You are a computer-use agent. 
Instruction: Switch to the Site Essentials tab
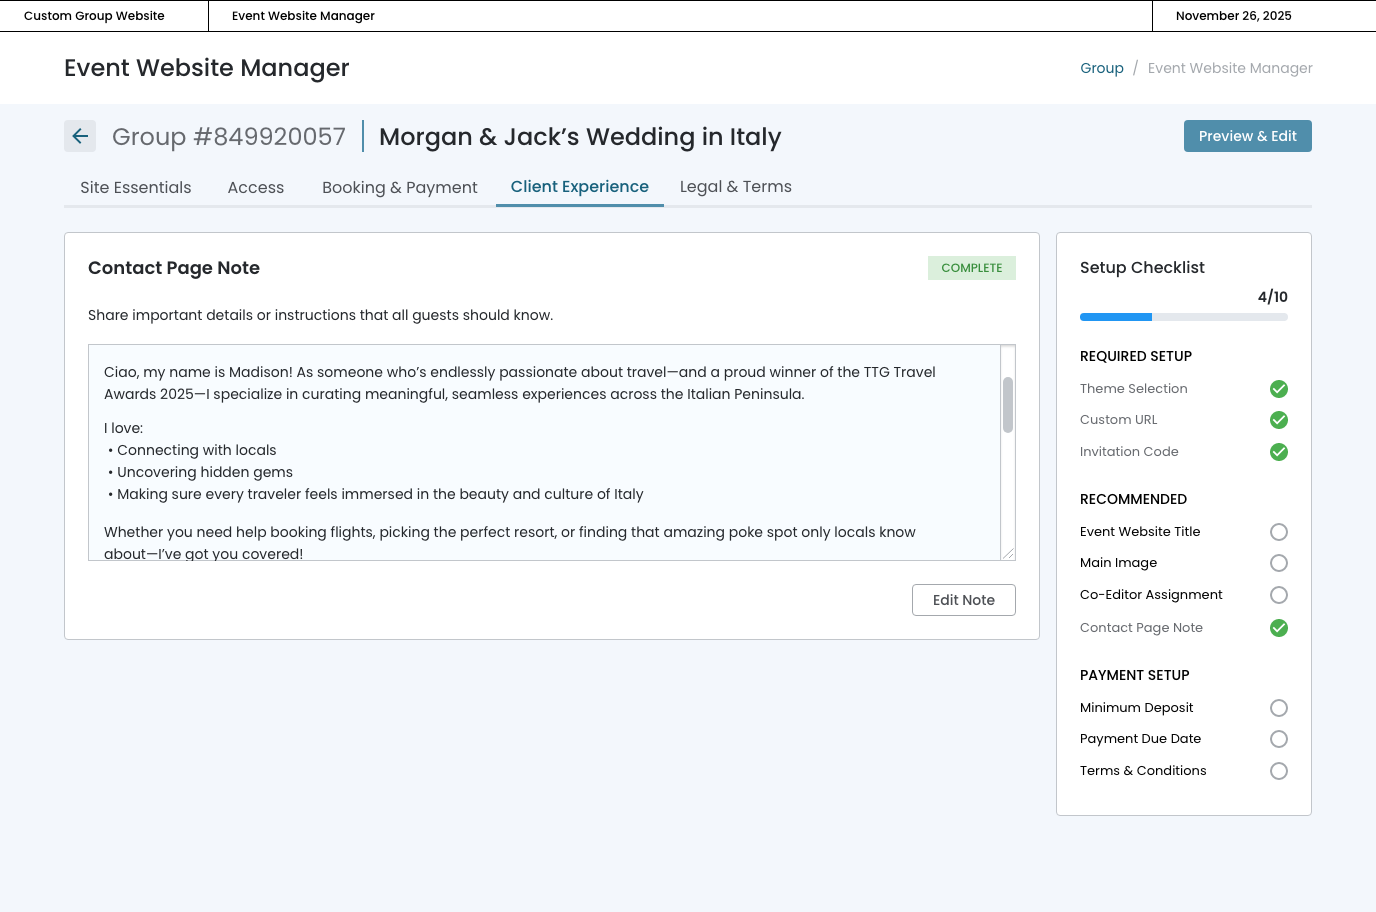[136, 188]
